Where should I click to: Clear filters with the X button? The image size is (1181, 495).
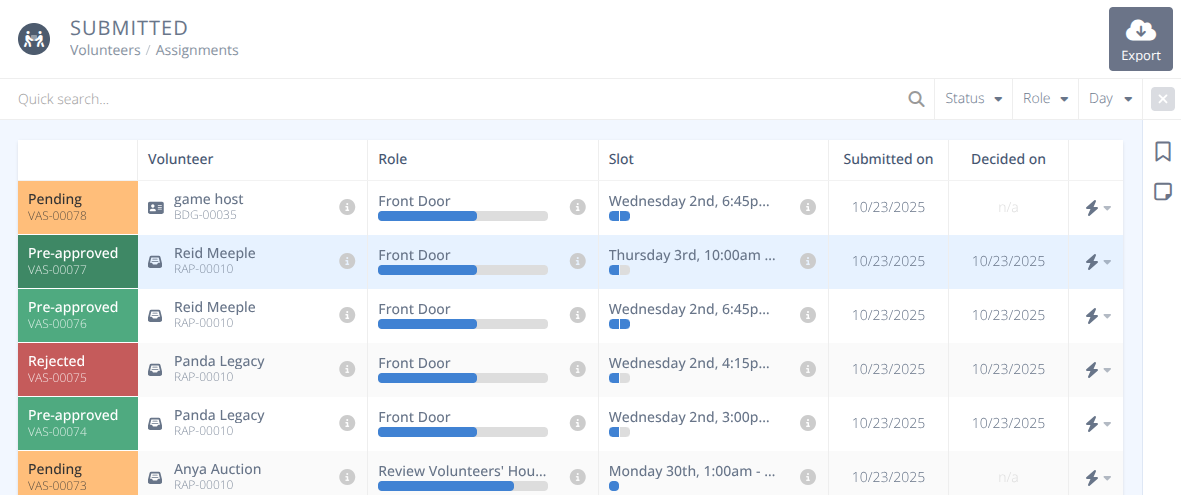point(1162,99)
